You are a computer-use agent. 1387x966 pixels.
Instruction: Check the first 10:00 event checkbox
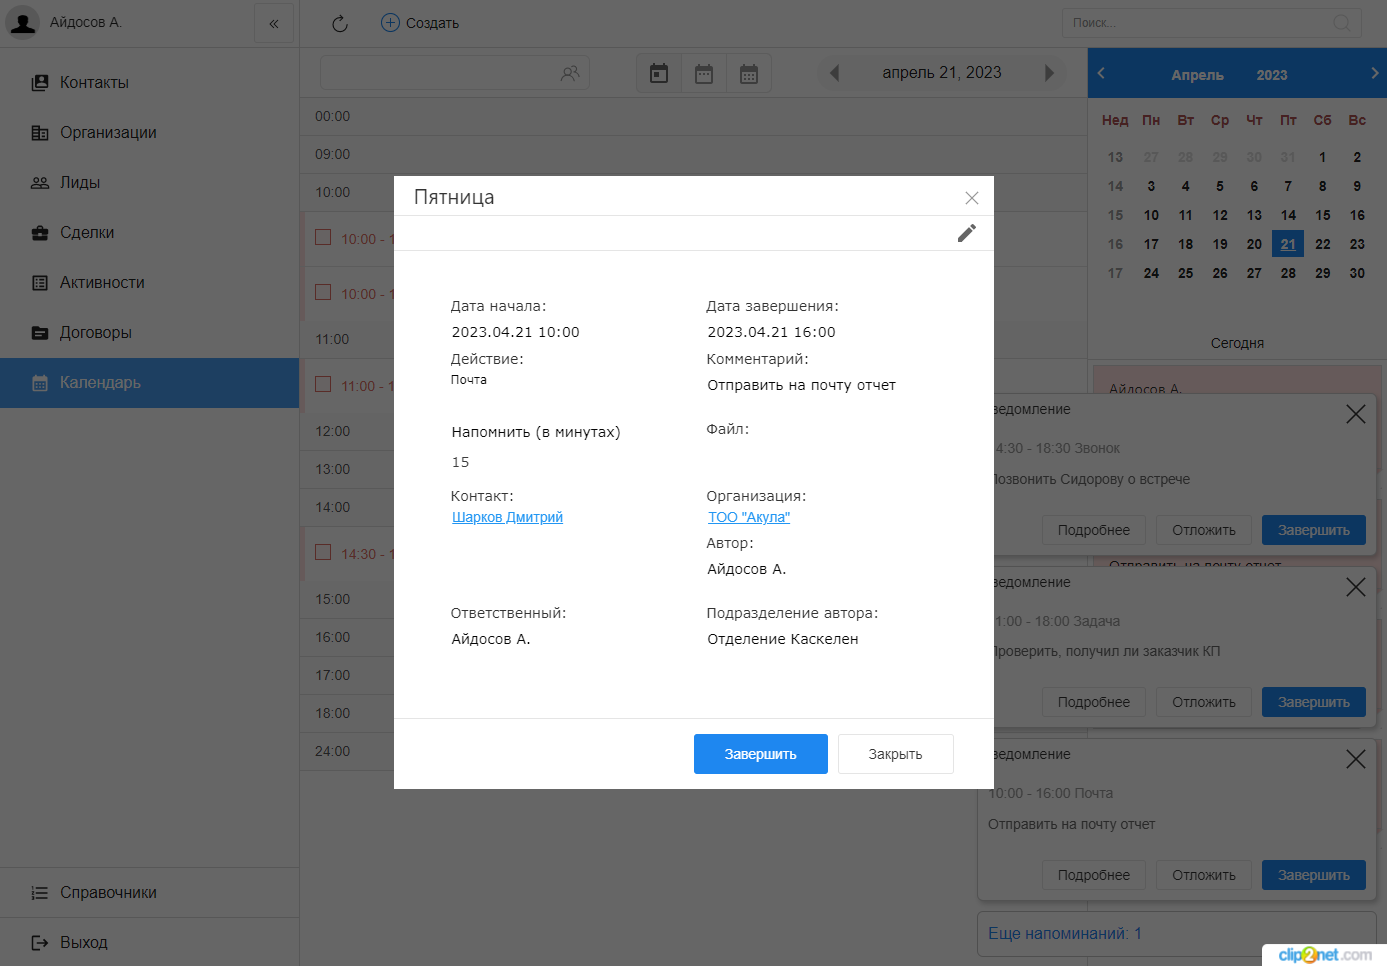pos(323,237)
